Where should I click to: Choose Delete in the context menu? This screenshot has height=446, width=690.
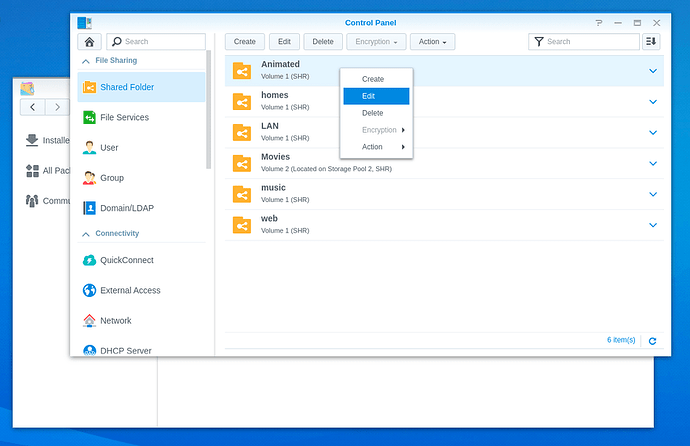click(376, 113)
